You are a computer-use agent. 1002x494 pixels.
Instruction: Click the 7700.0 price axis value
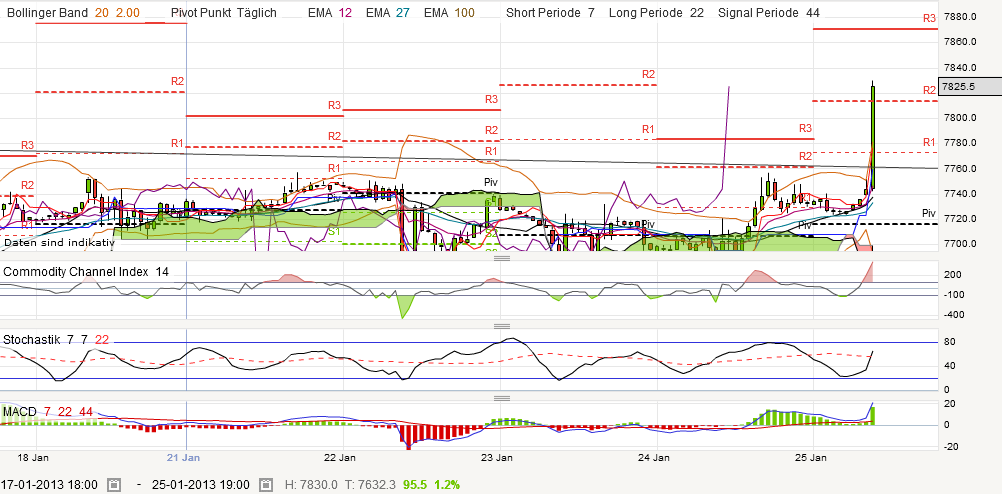(959, 244)
